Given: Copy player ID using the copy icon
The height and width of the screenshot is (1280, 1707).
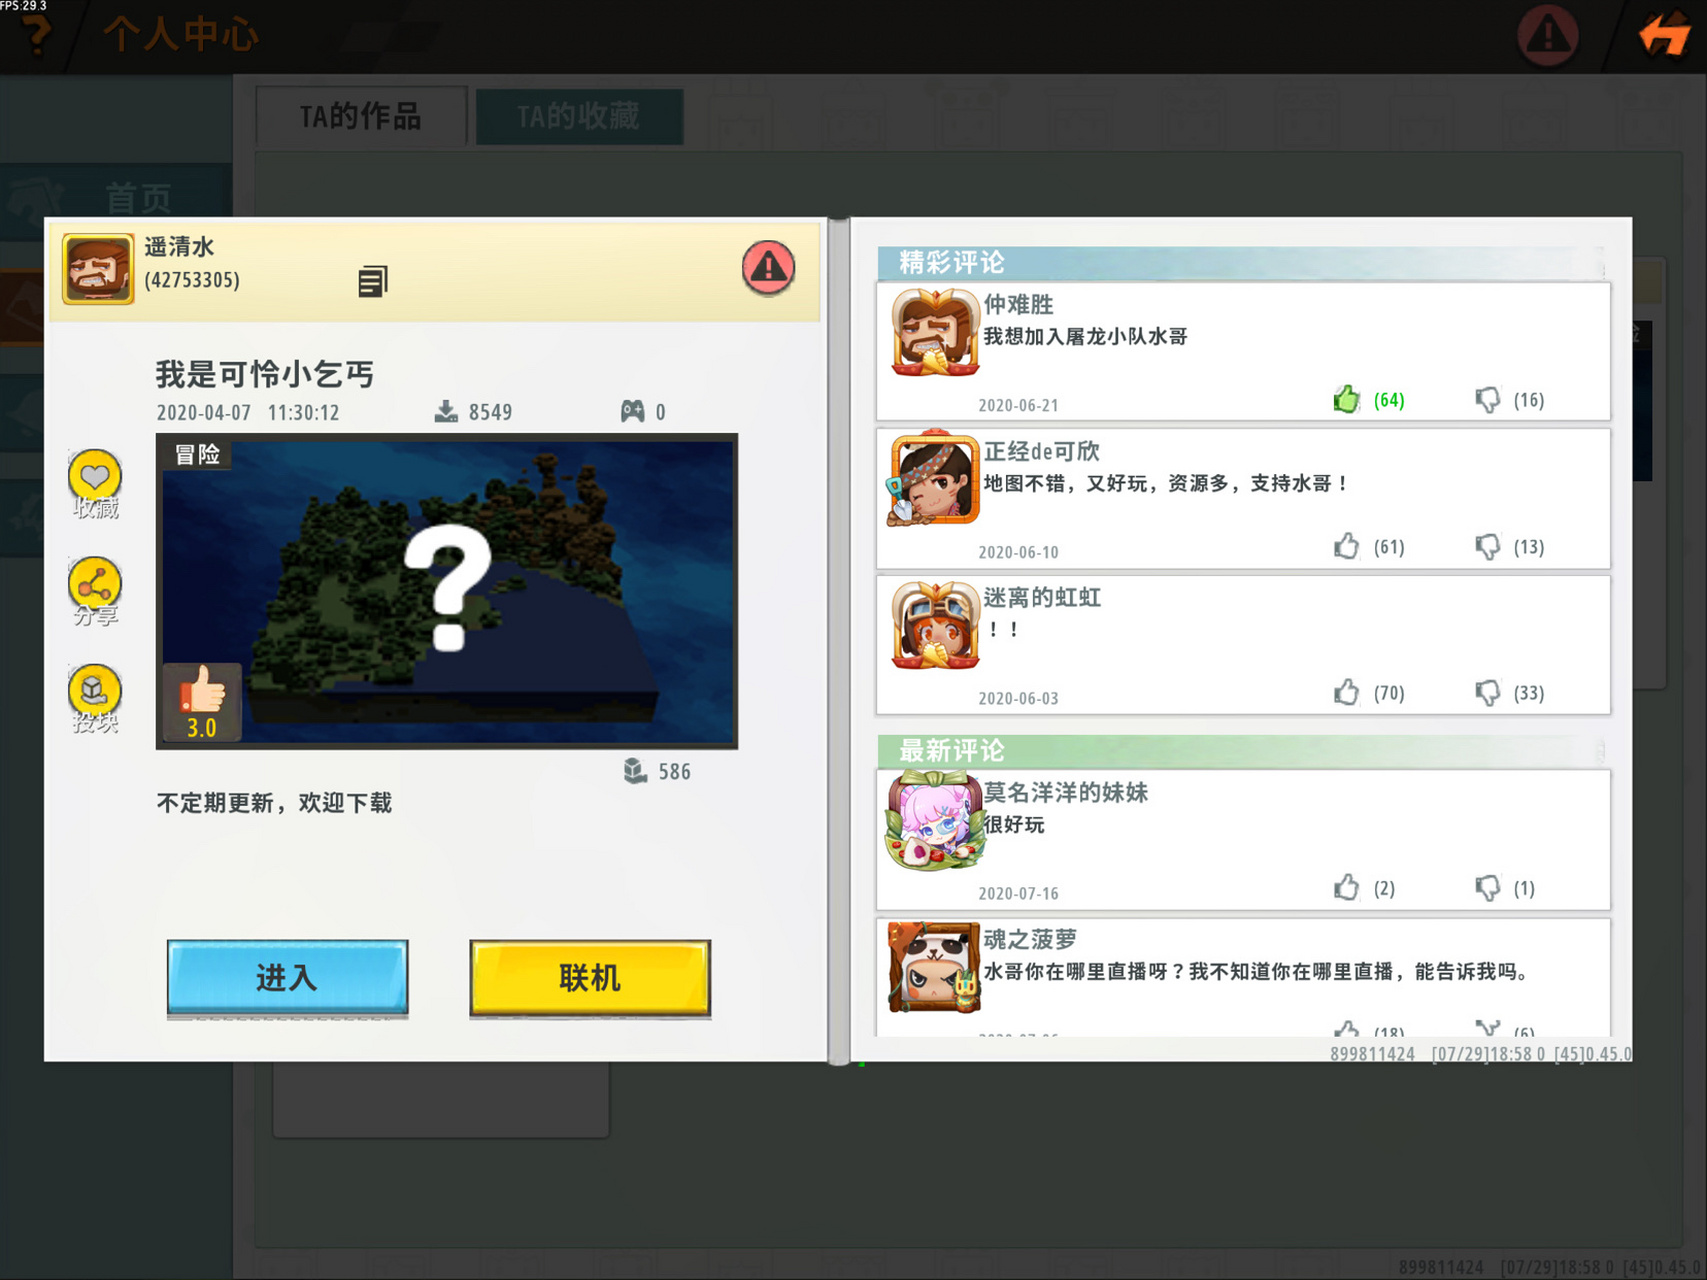Looking at the screenshot, I should click(372, 281).
